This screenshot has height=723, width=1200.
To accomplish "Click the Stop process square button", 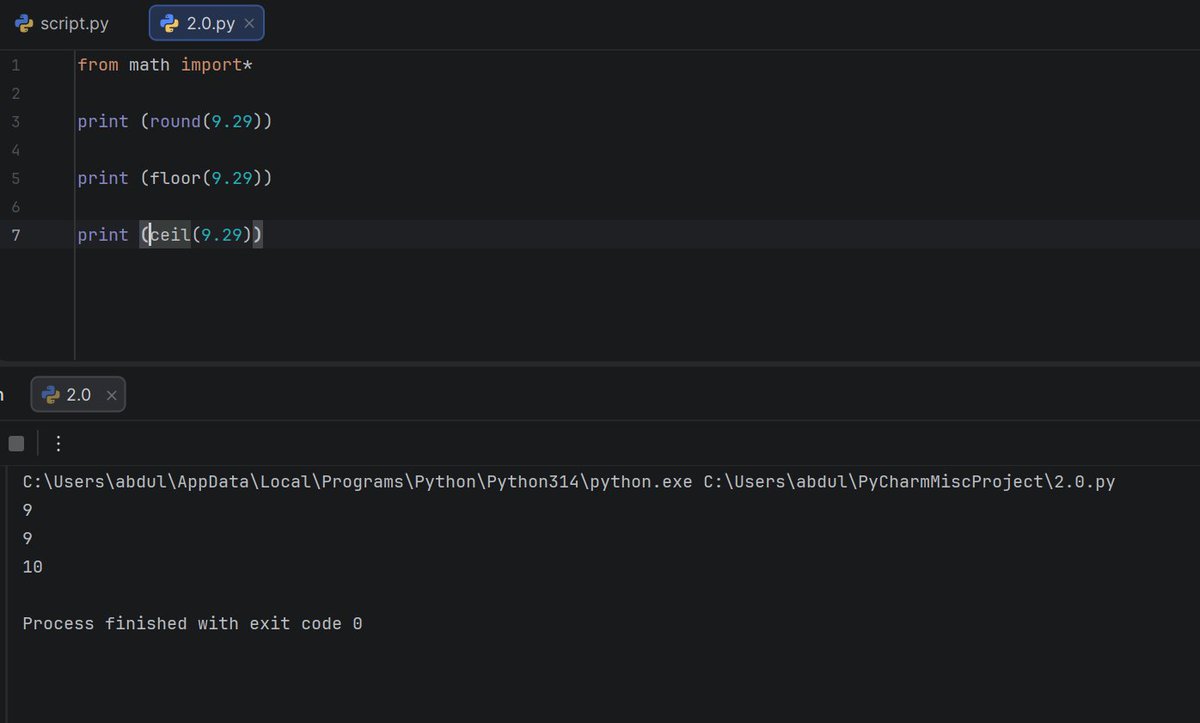I will (16, 443).
